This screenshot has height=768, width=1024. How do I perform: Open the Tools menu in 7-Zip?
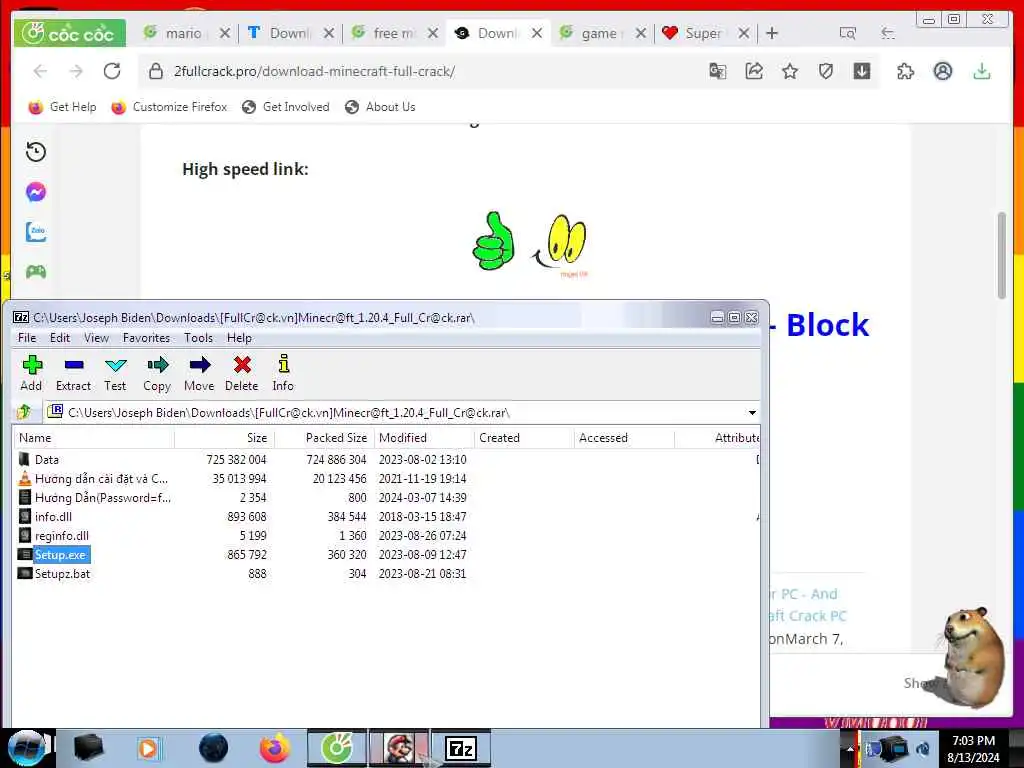[x=198, y=338]
